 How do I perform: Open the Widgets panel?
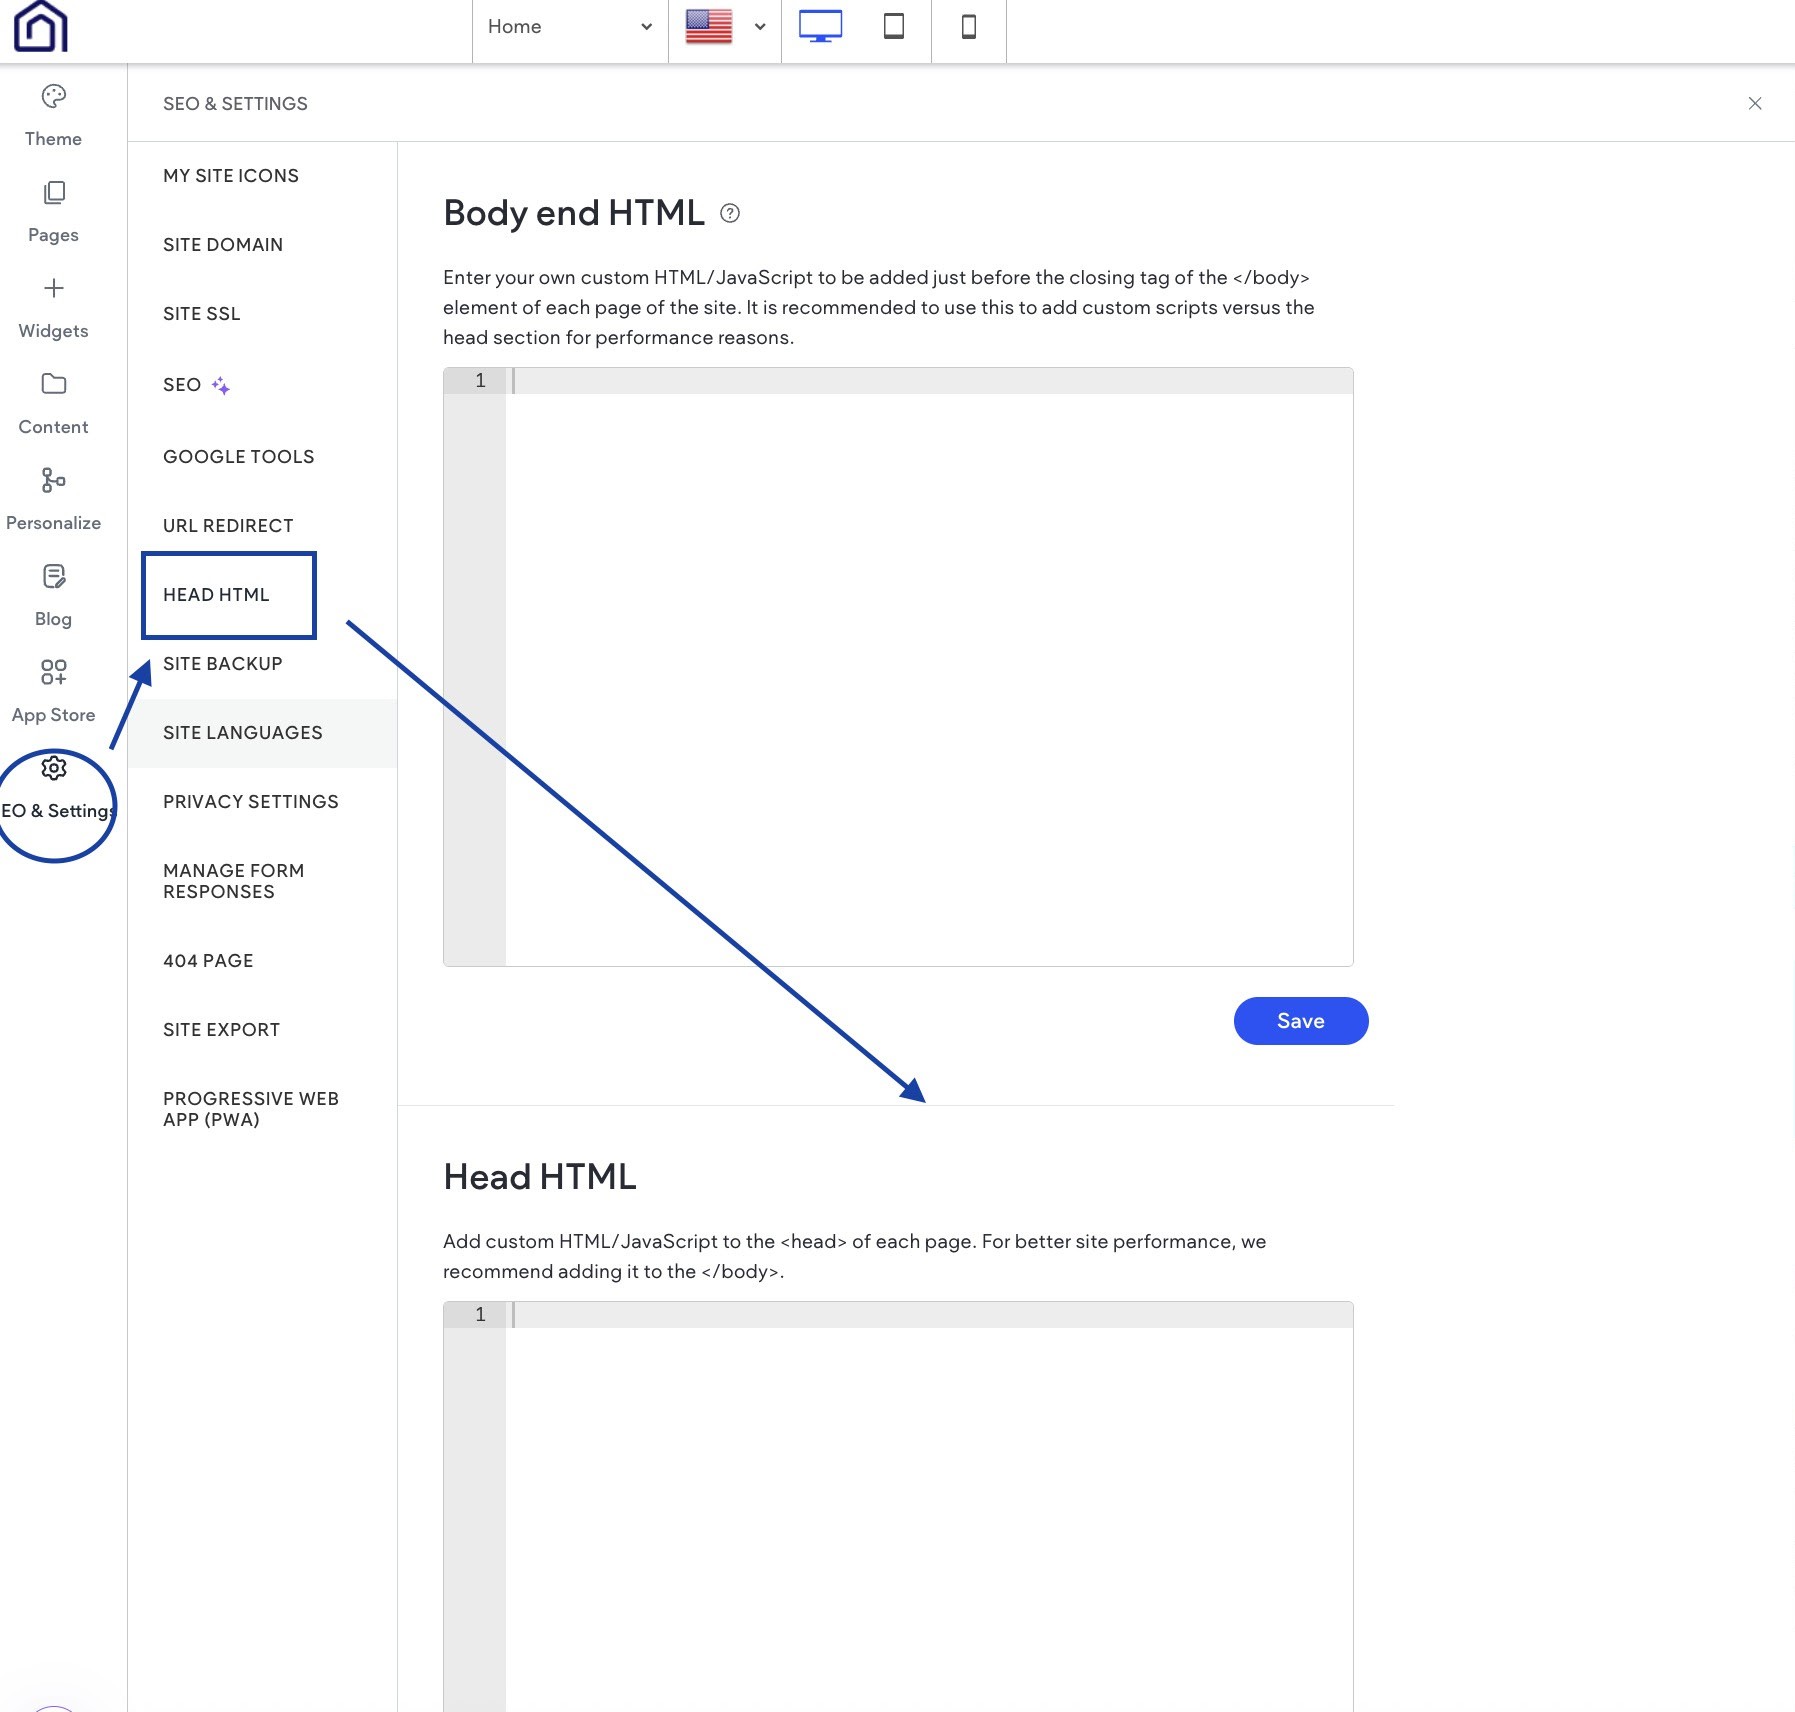tap(53, 306)
